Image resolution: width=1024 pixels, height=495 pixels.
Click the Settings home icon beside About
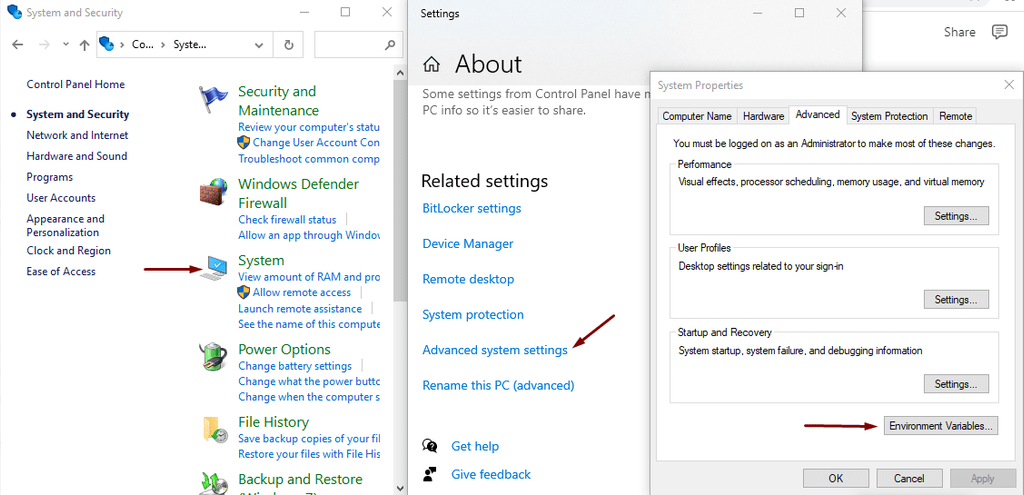pos(432,65)
